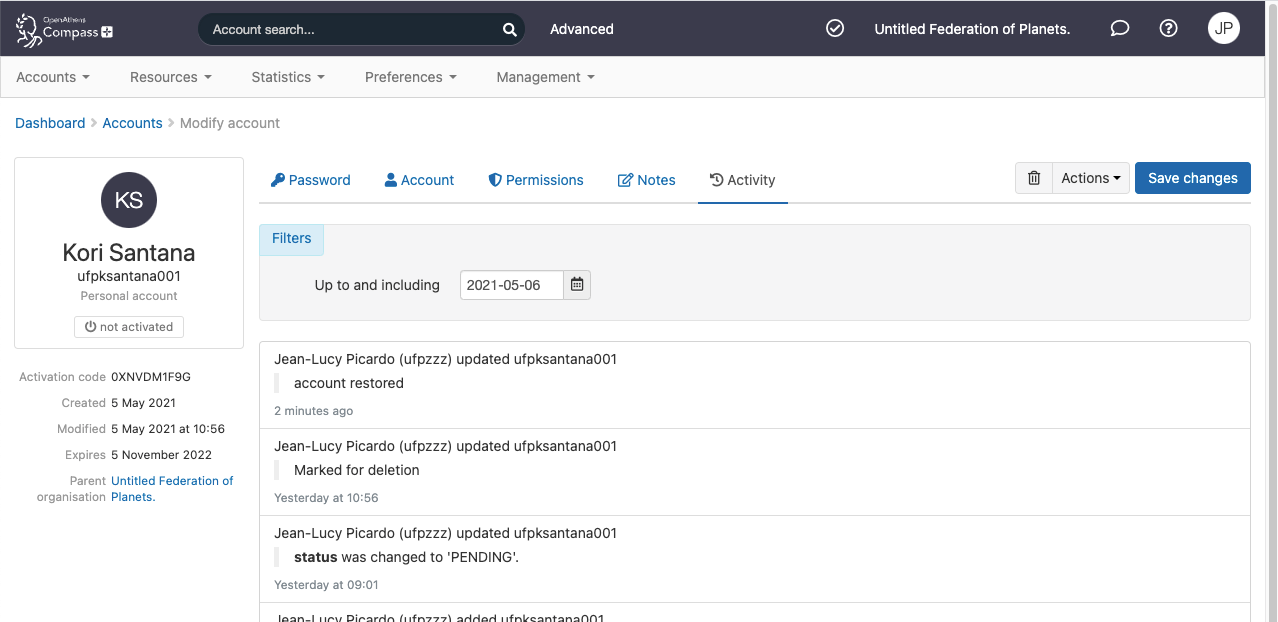Click the KS profile avatar circle
This screenshot has height=622, width=1278.
click(x=128, y=200)
